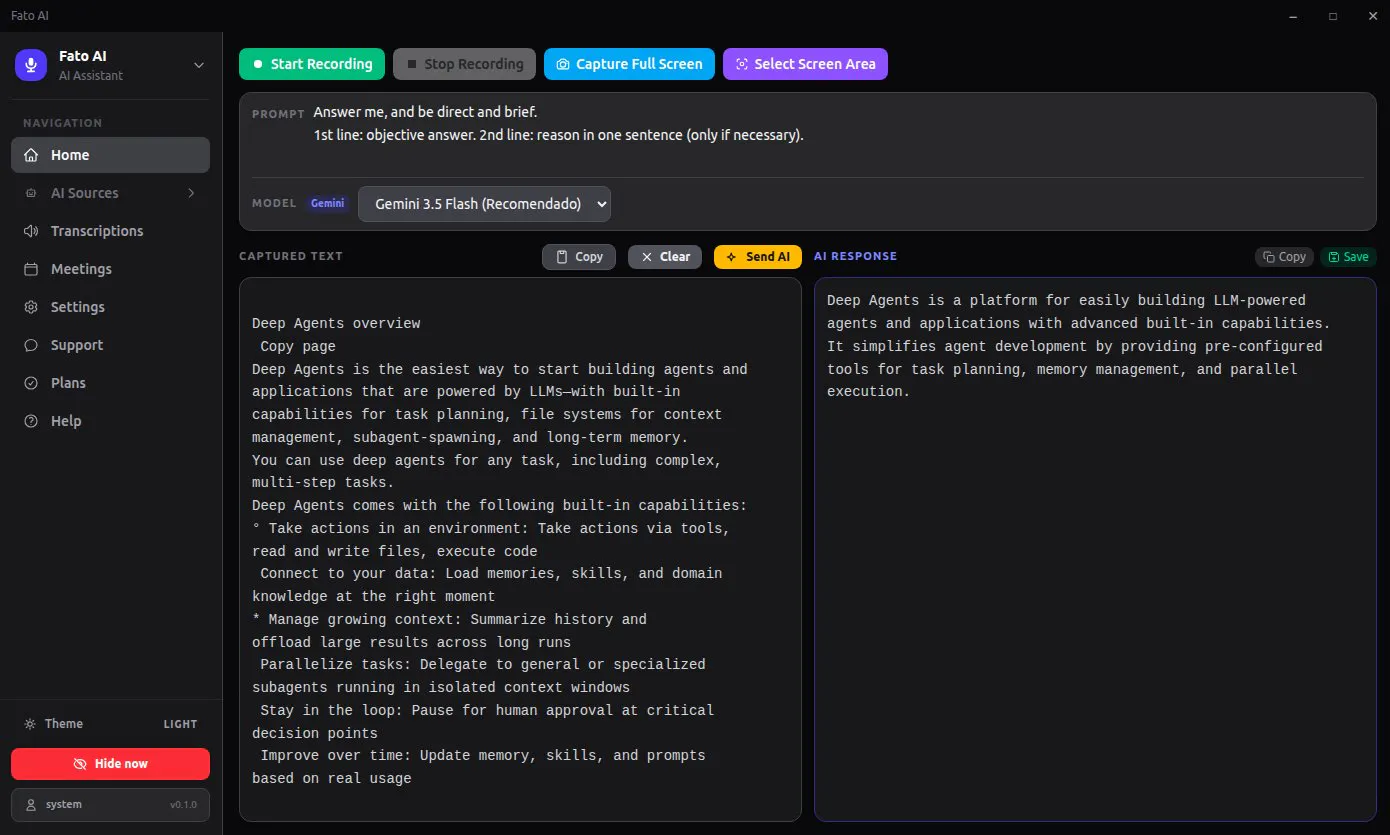Click the user avatar icon beside system

31,805
